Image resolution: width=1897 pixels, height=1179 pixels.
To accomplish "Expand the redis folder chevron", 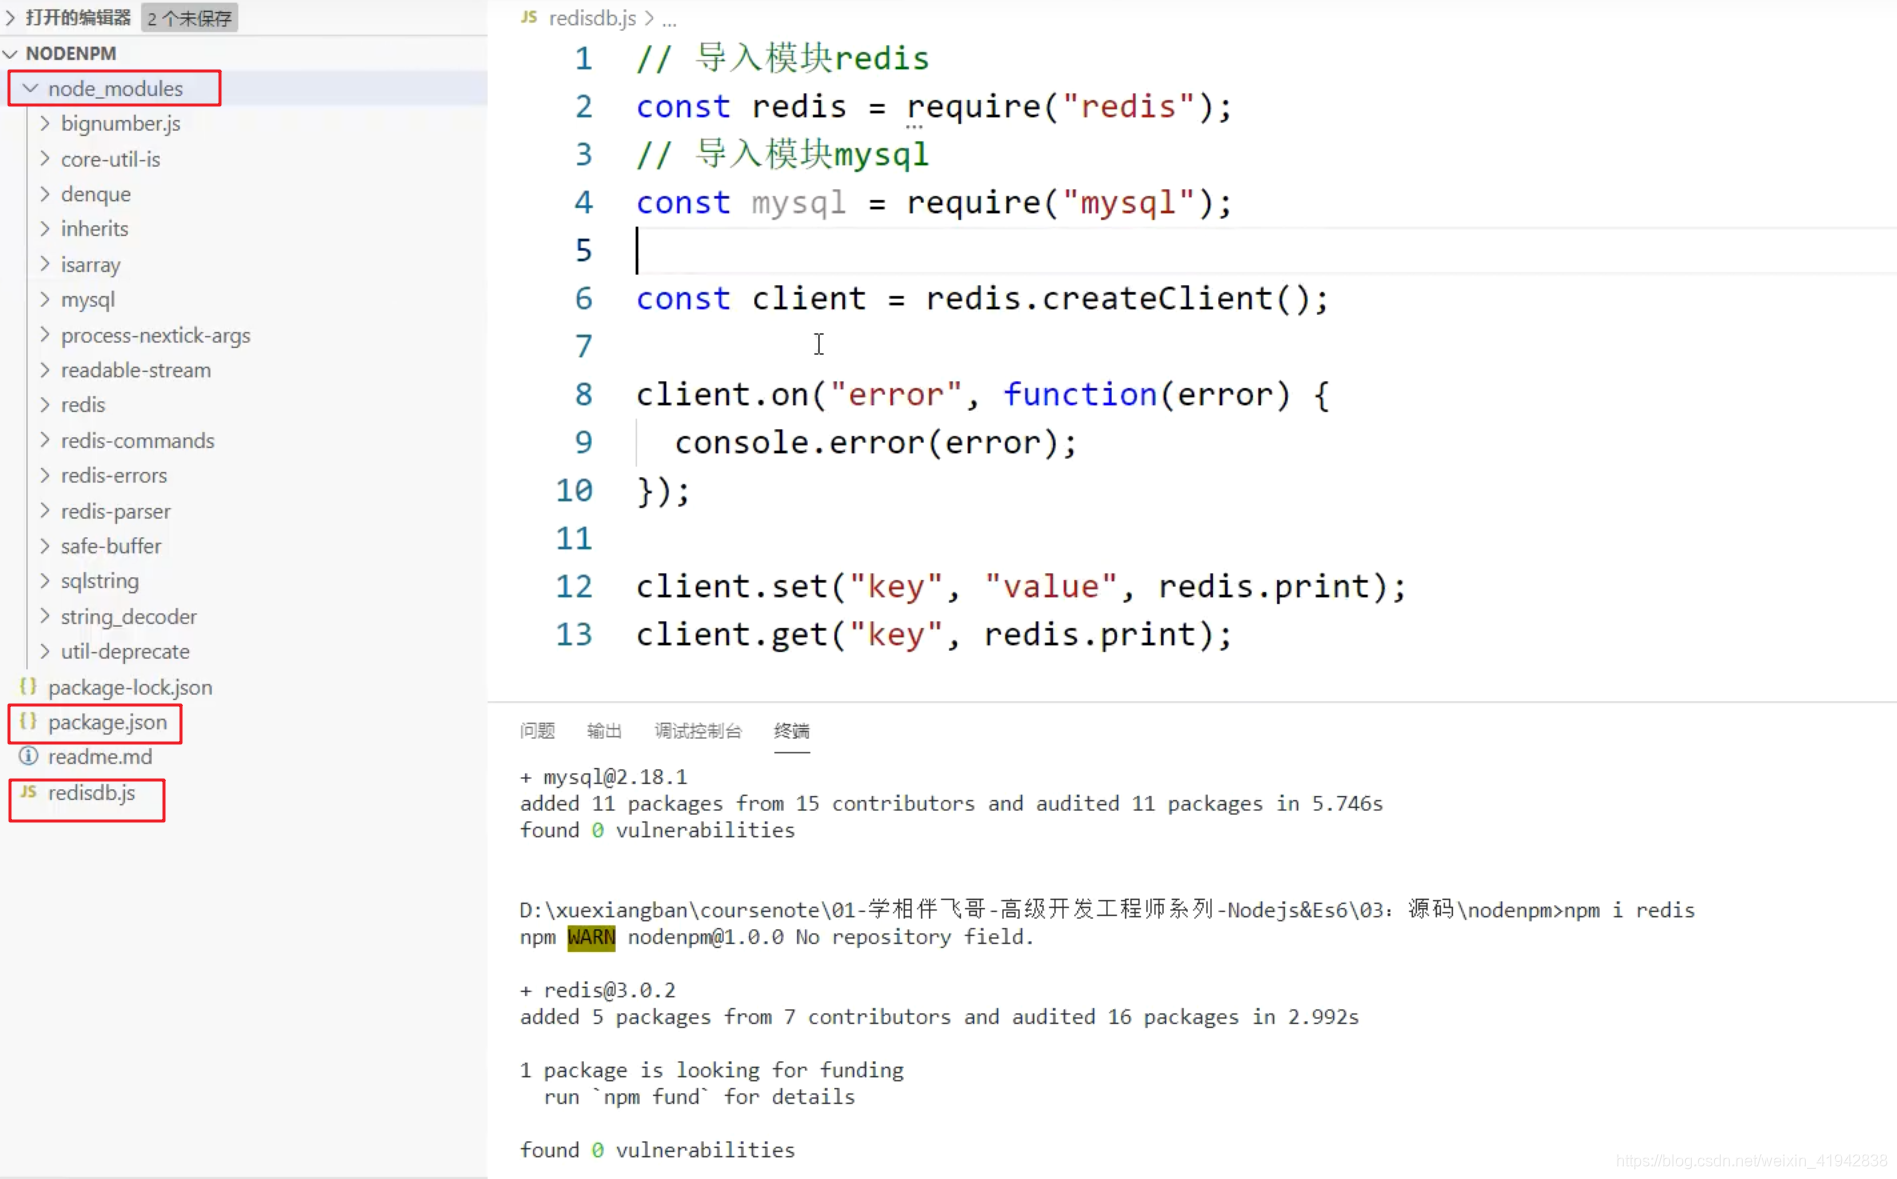I will 45,404.
